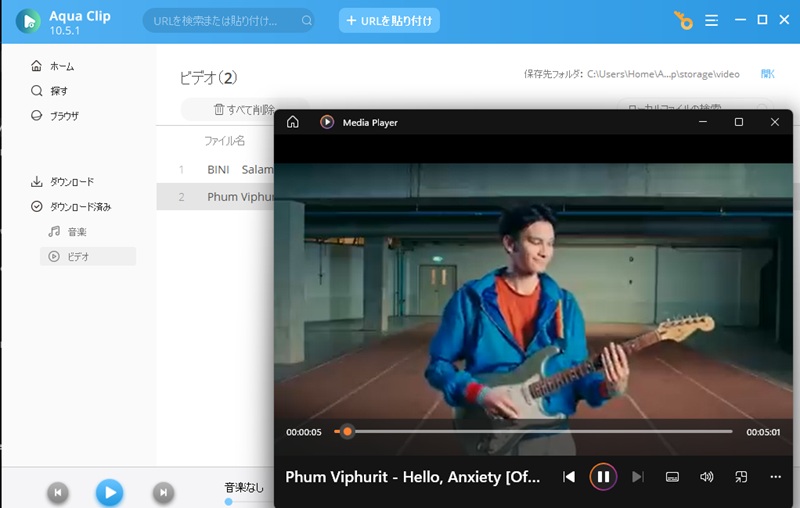The height and width of the screenshot is (508, 800).
Task: Open the Aqua Clip hamburger menu
Action: tap(711, 20)
